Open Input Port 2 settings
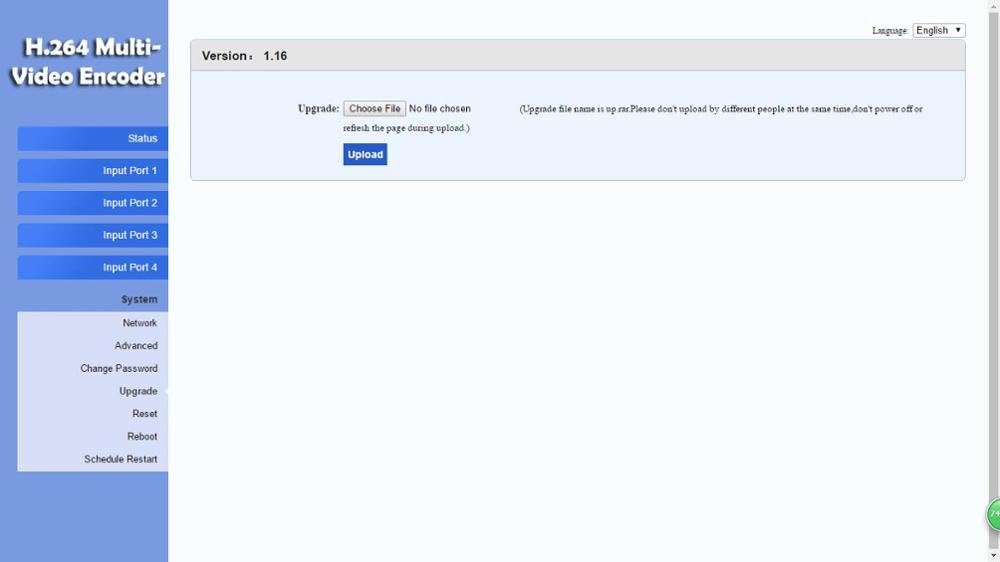The image size is (1000, 562). [x=93, y=203]
